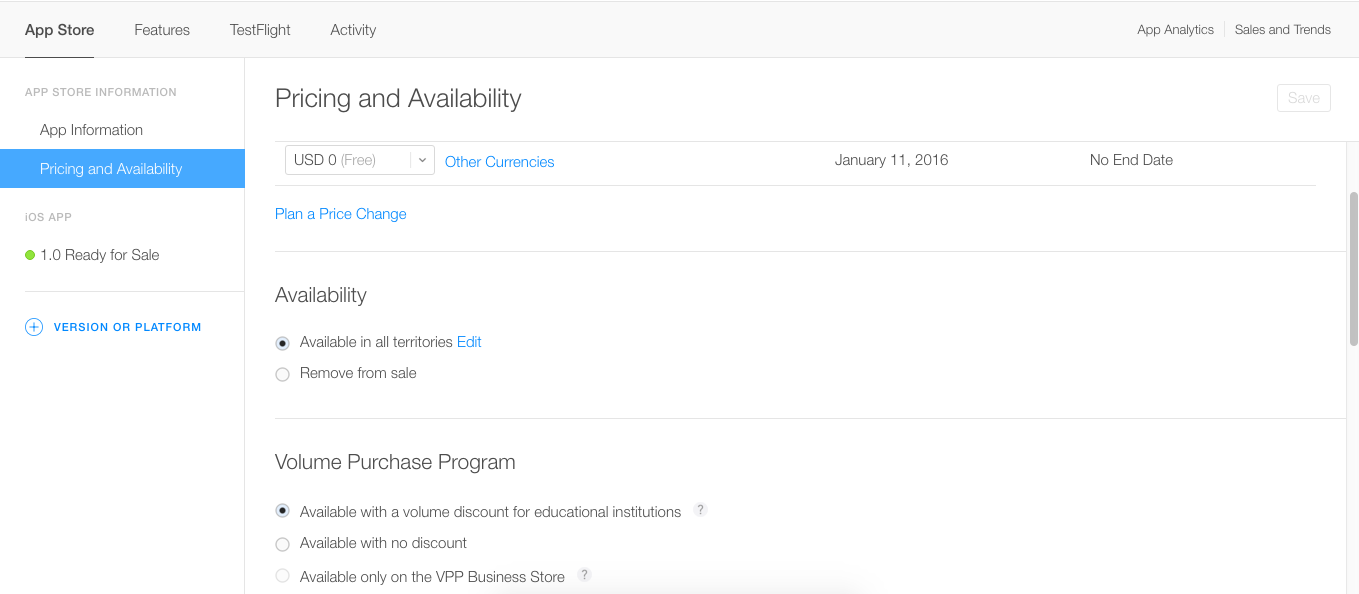
Task: Click the help icon next to educational institutions discount
Action: point(700,510)
